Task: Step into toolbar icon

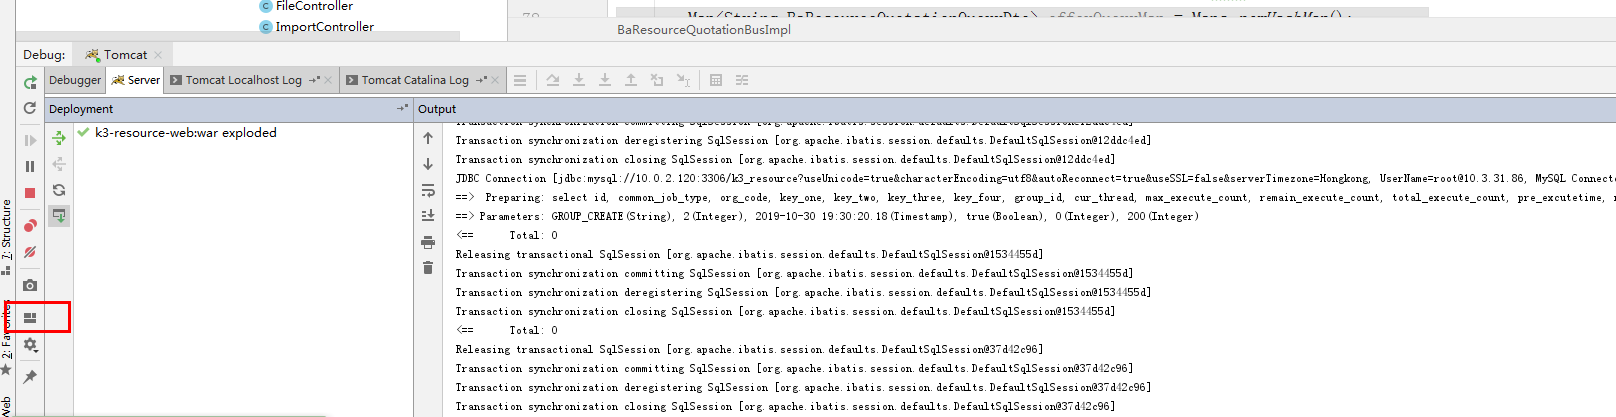Action: 578,80
